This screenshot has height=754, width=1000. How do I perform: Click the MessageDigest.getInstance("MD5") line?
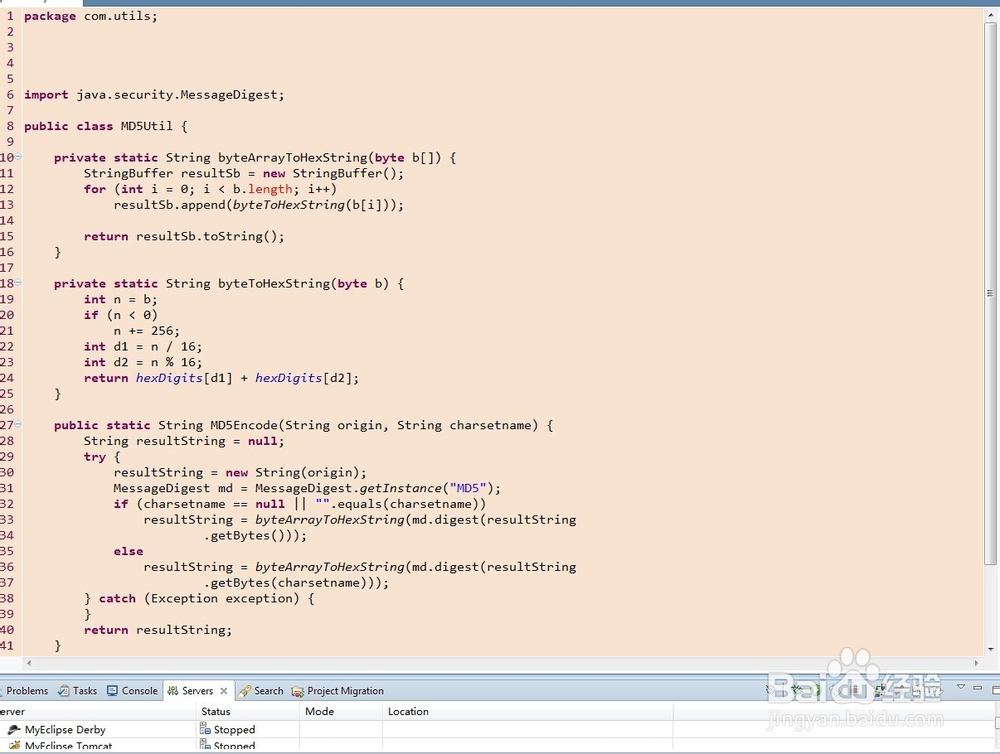pos(307,488)
